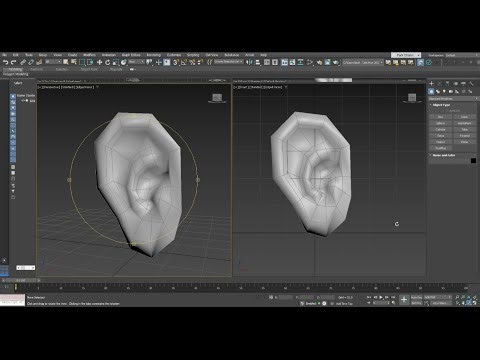The image size is (480, 360).
Task: Activate the Select Object tool
Action: (x=66, y=62)
